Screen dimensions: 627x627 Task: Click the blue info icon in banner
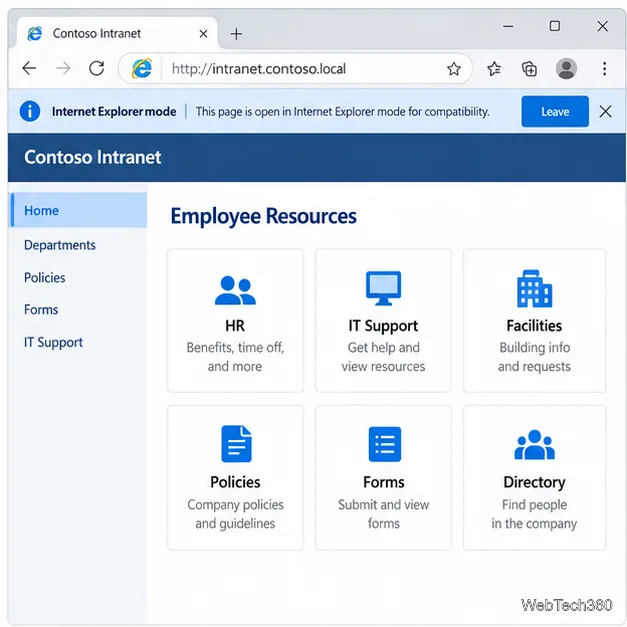tap(30, 111)
